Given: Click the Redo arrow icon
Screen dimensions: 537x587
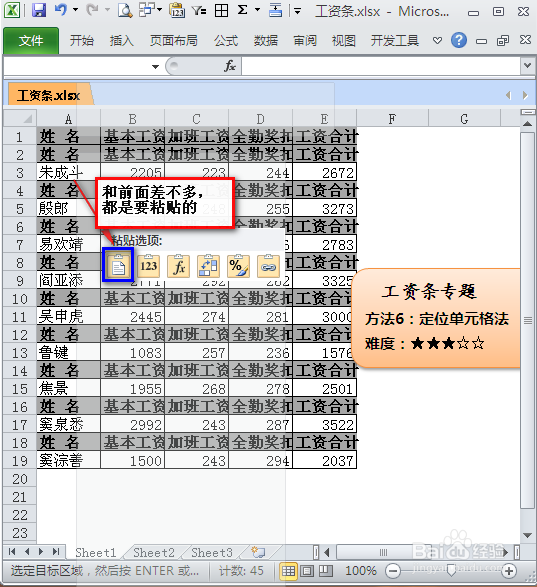Looking at the screenshot, I should tap(92, 10).
